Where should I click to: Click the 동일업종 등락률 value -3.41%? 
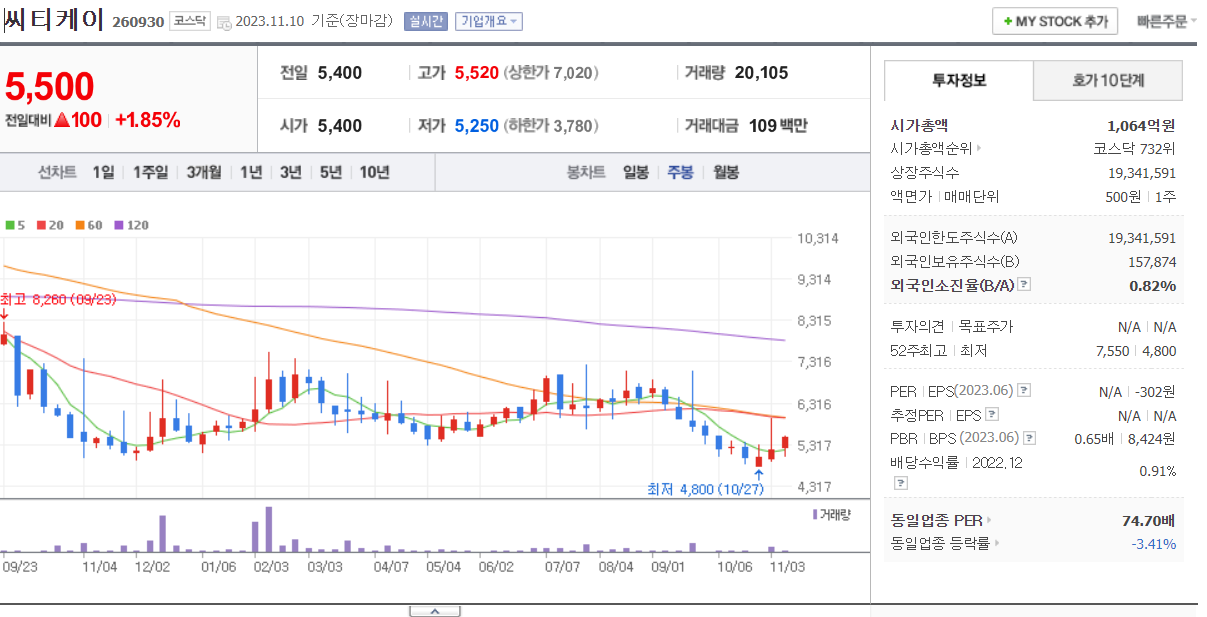click(1153, 544)
